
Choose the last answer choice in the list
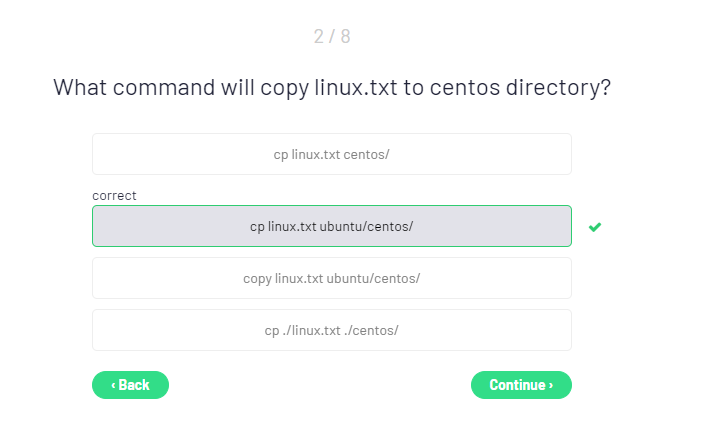[331, 330]
